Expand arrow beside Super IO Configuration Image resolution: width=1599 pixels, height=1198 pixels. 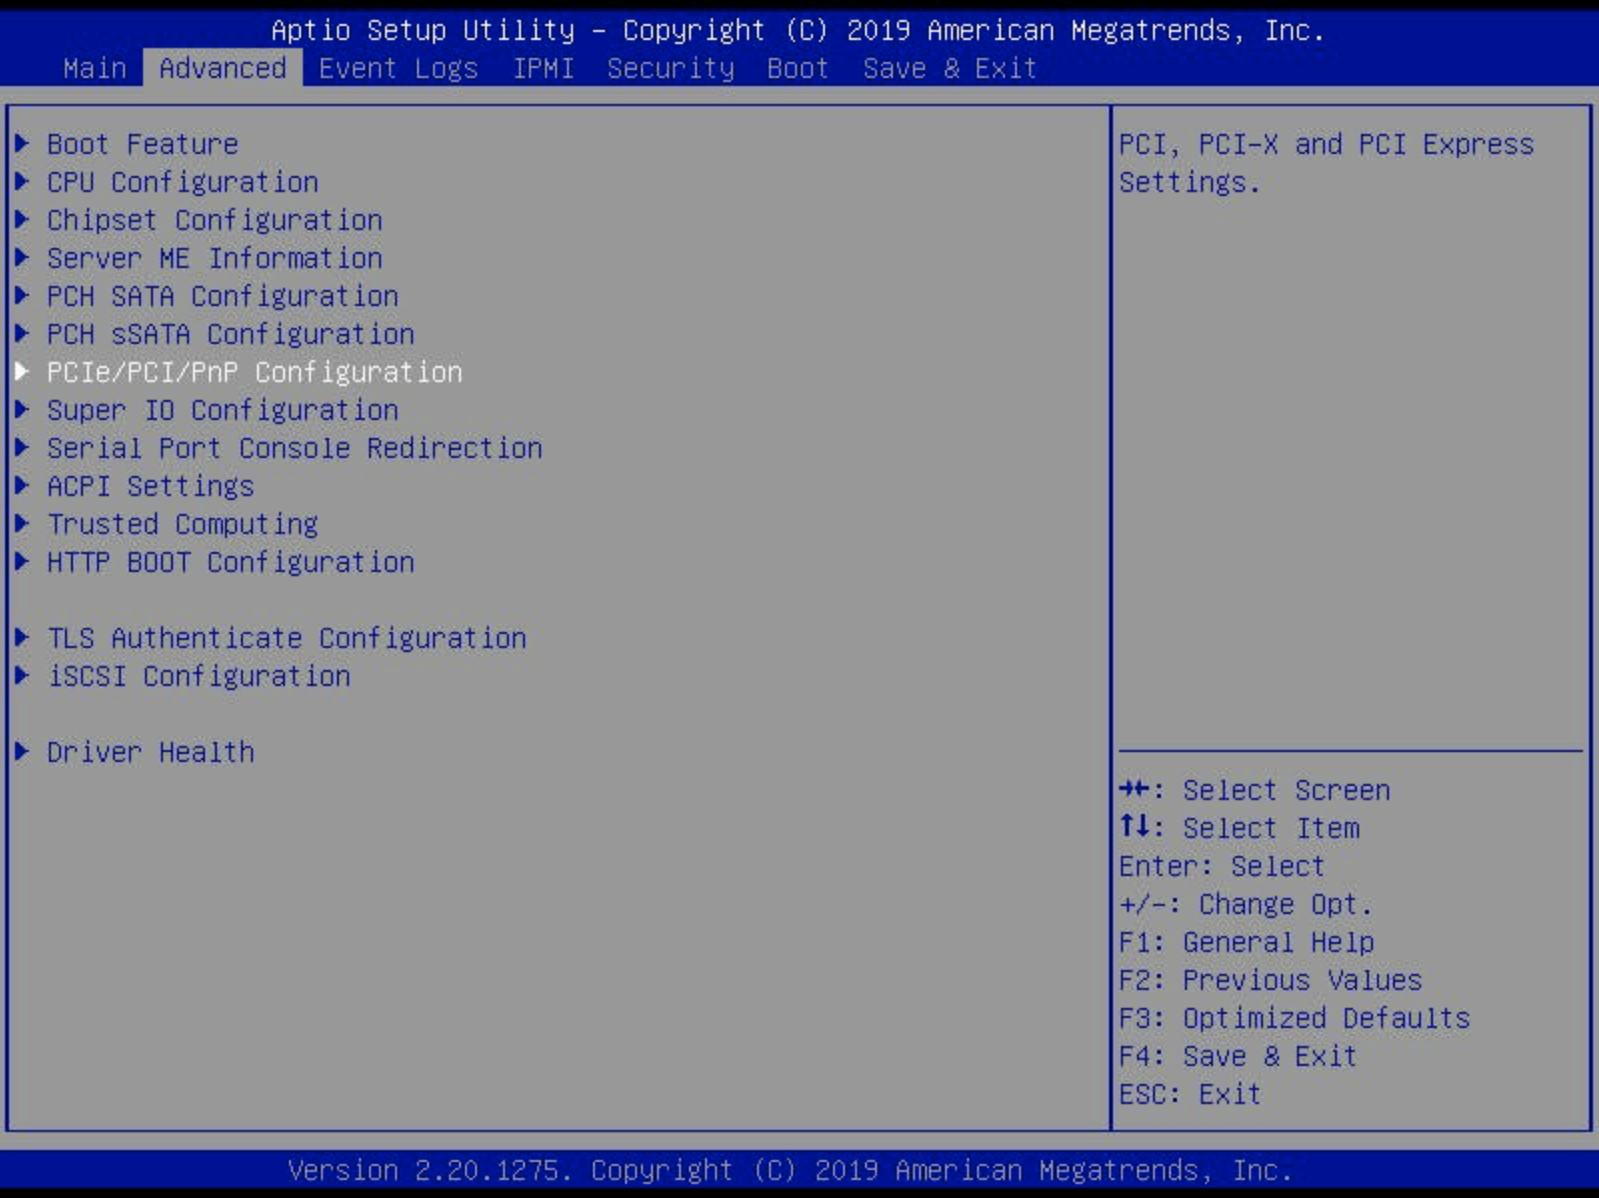(x=22, y=410)
